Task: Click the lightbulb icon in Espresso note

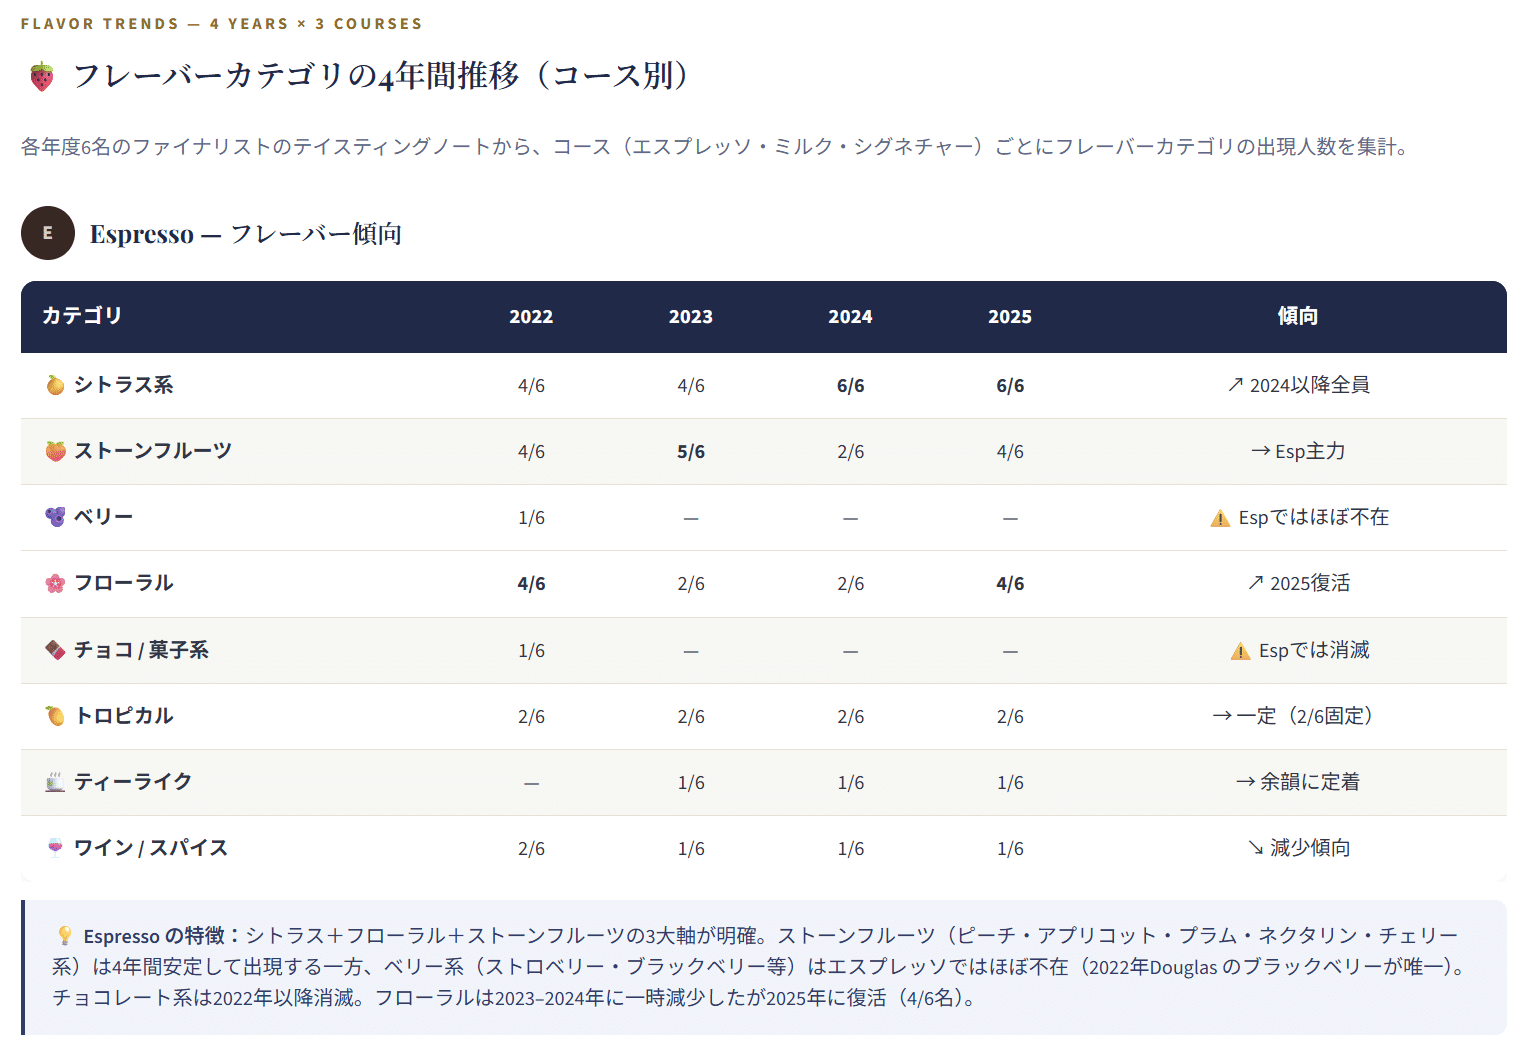Action: pyautogui.click(x=65, y=936)
